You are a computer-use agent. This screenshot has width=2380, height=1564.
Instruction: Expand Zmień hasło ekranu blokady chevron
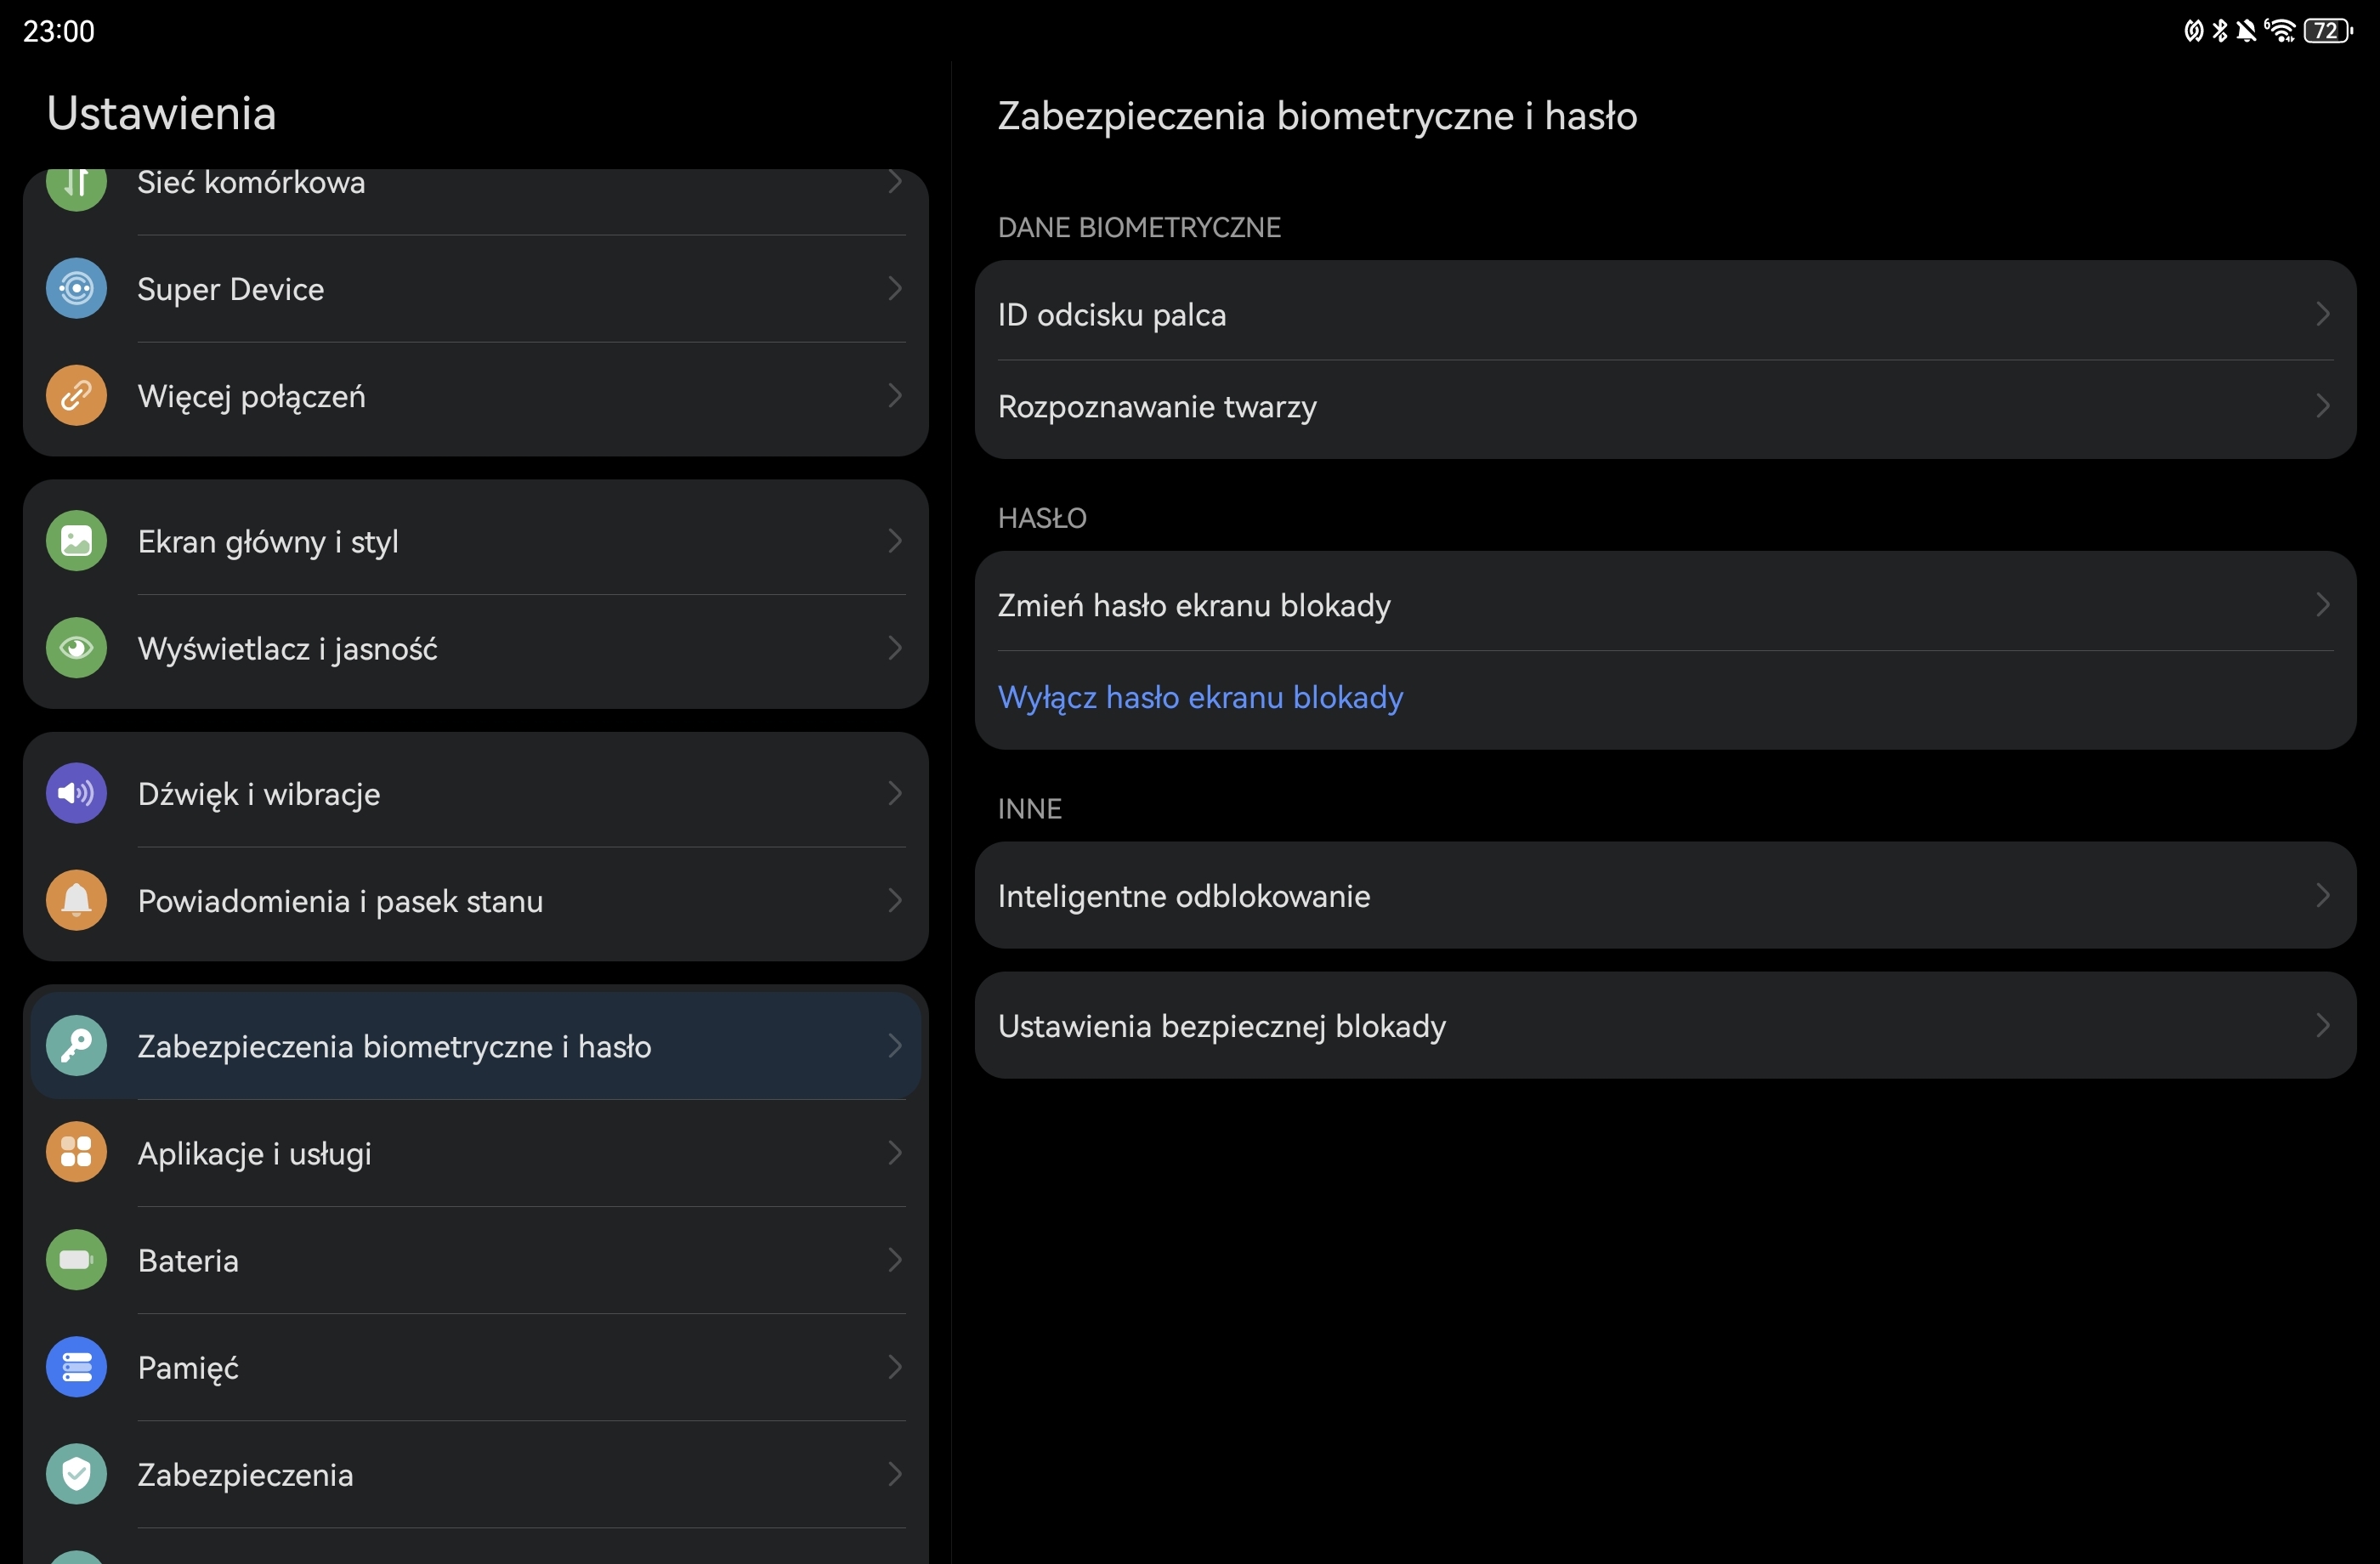click(2323, 604)
